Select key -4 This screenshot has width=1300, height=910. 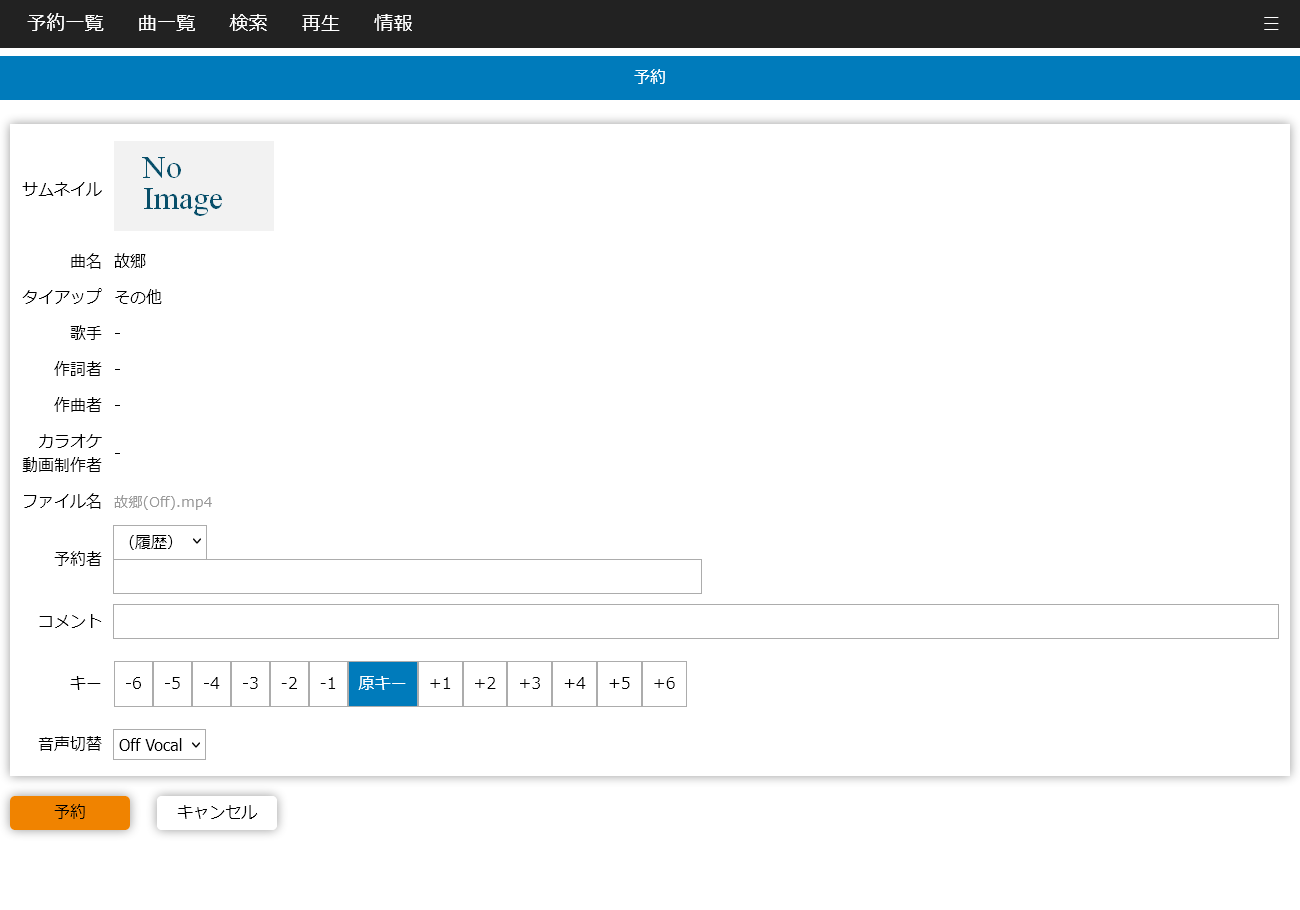click(x=211, y=684)
